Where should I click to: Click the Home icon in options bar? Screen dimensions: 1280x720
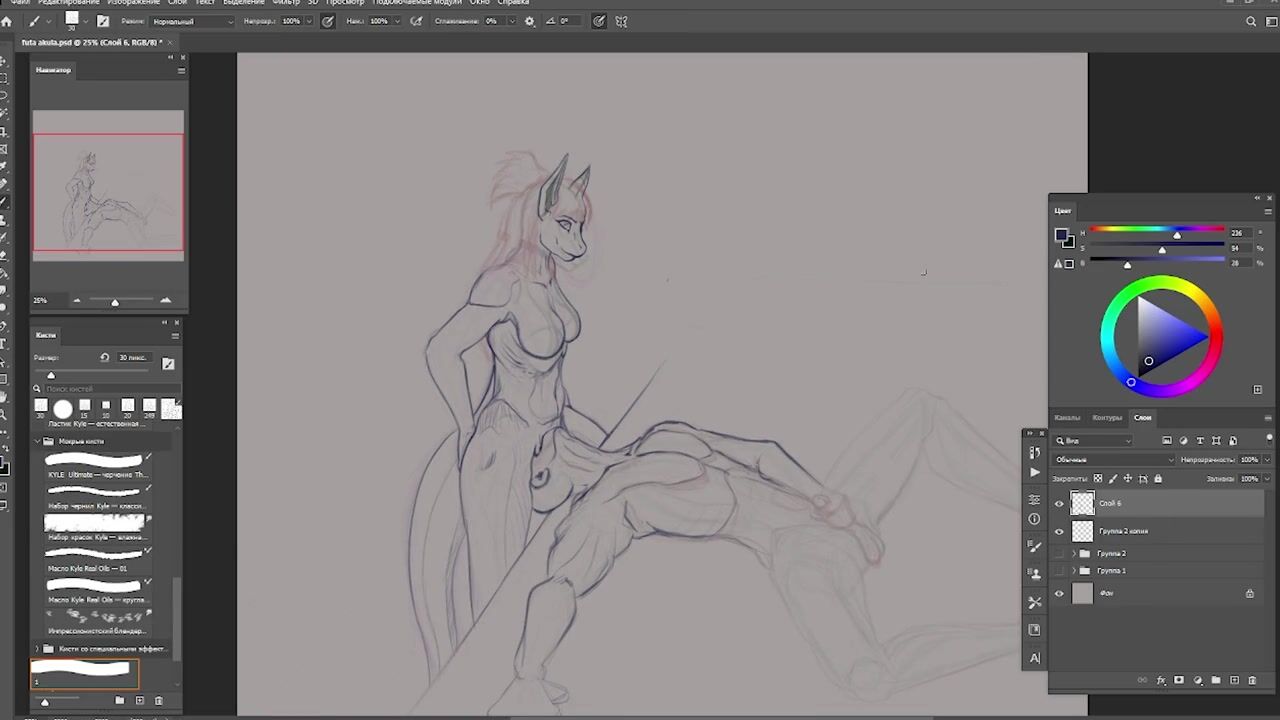pos(7,21)
